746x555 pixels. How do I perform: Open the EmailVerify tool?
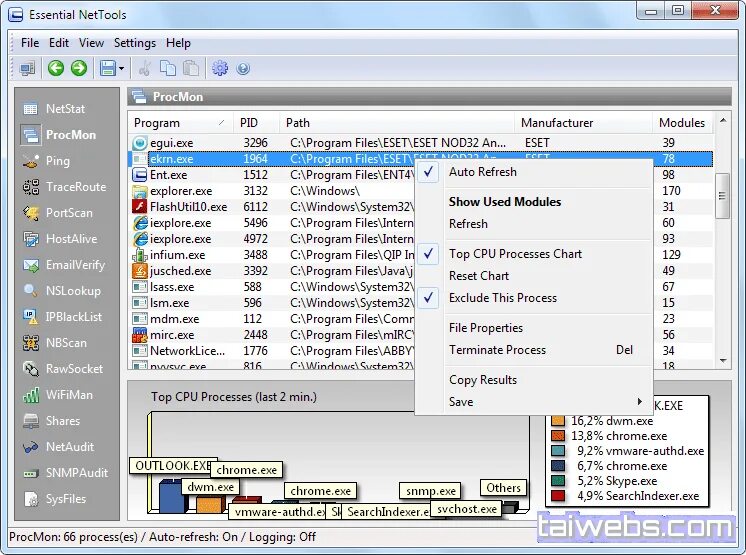[x=64, y=265]
